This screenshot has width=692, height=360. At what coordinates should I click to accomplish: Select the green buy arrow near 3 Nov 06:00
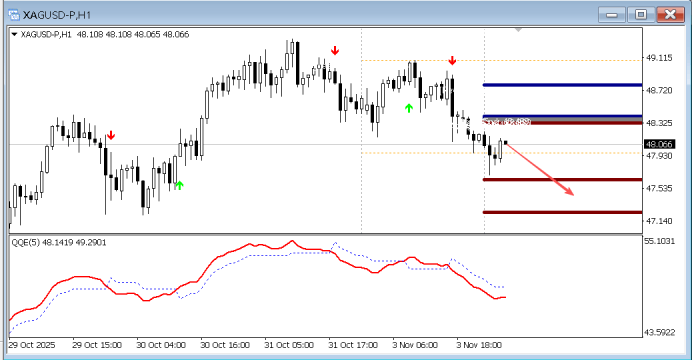point(409,108)
